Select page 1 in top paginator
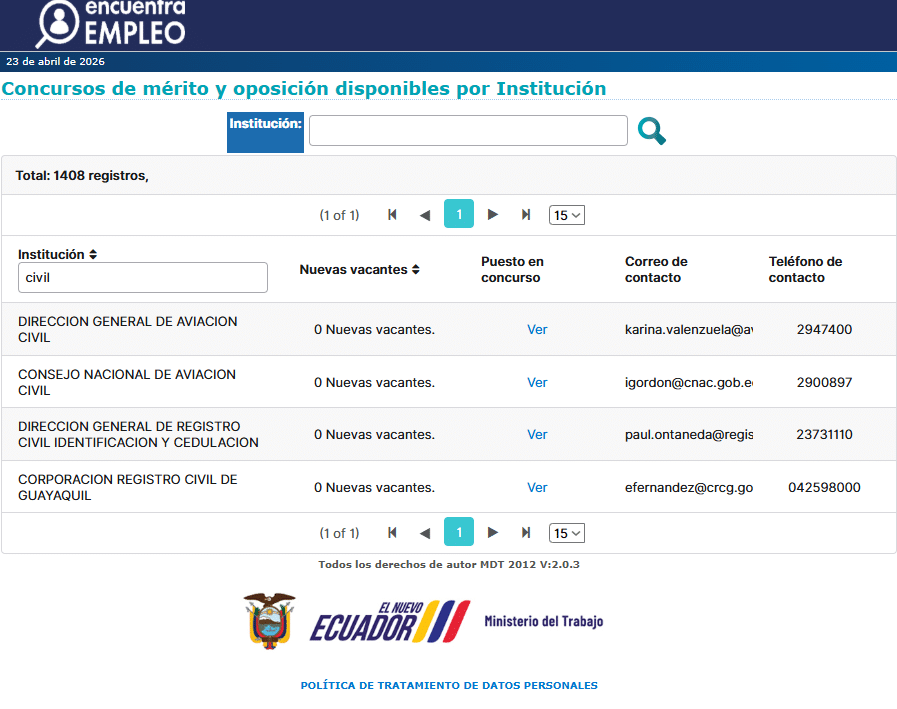The width and height of the screenshot is (897, 709). pyautogui.click(x=459, y=215)
